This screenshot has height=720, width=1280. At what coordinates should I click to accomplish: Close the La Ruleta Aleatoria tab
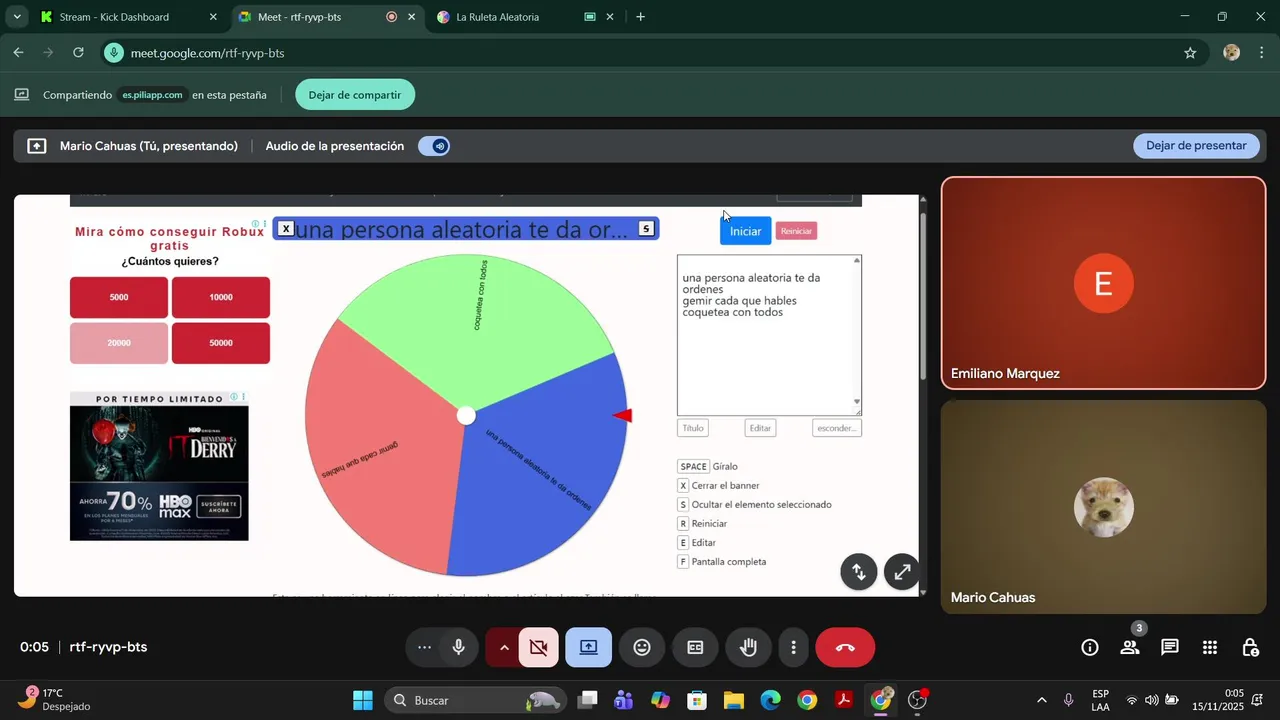click(x=609, y=17)
